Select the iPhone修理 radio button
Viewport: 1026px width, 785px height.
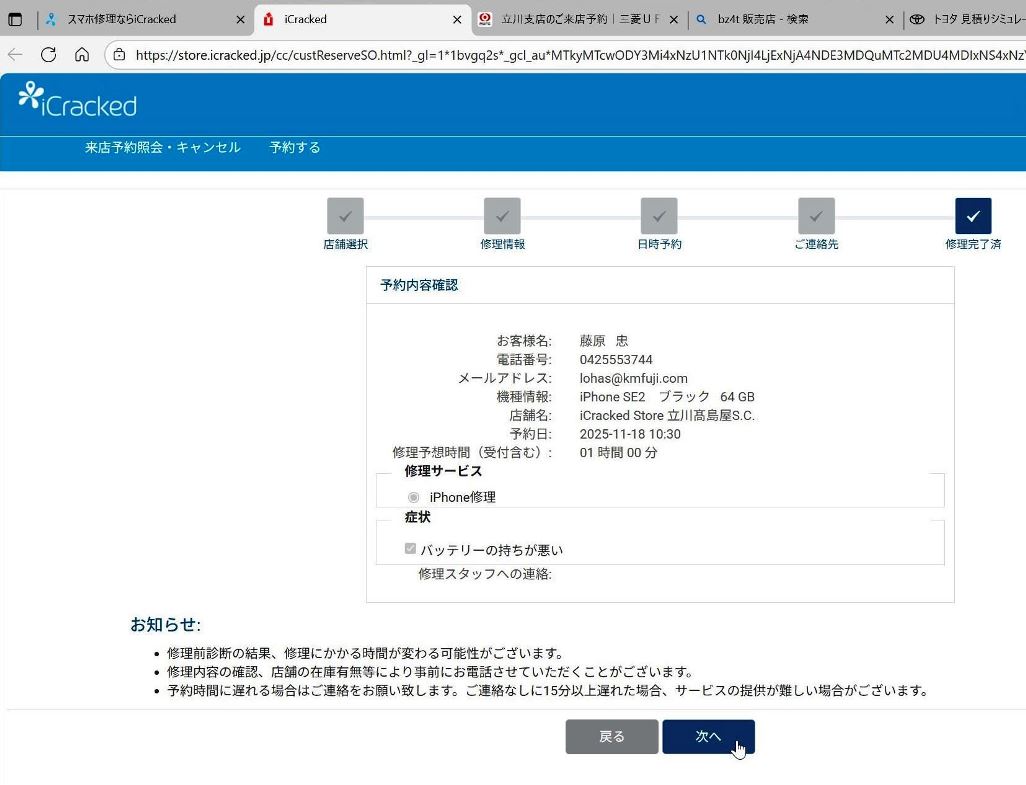pos(414,497)
